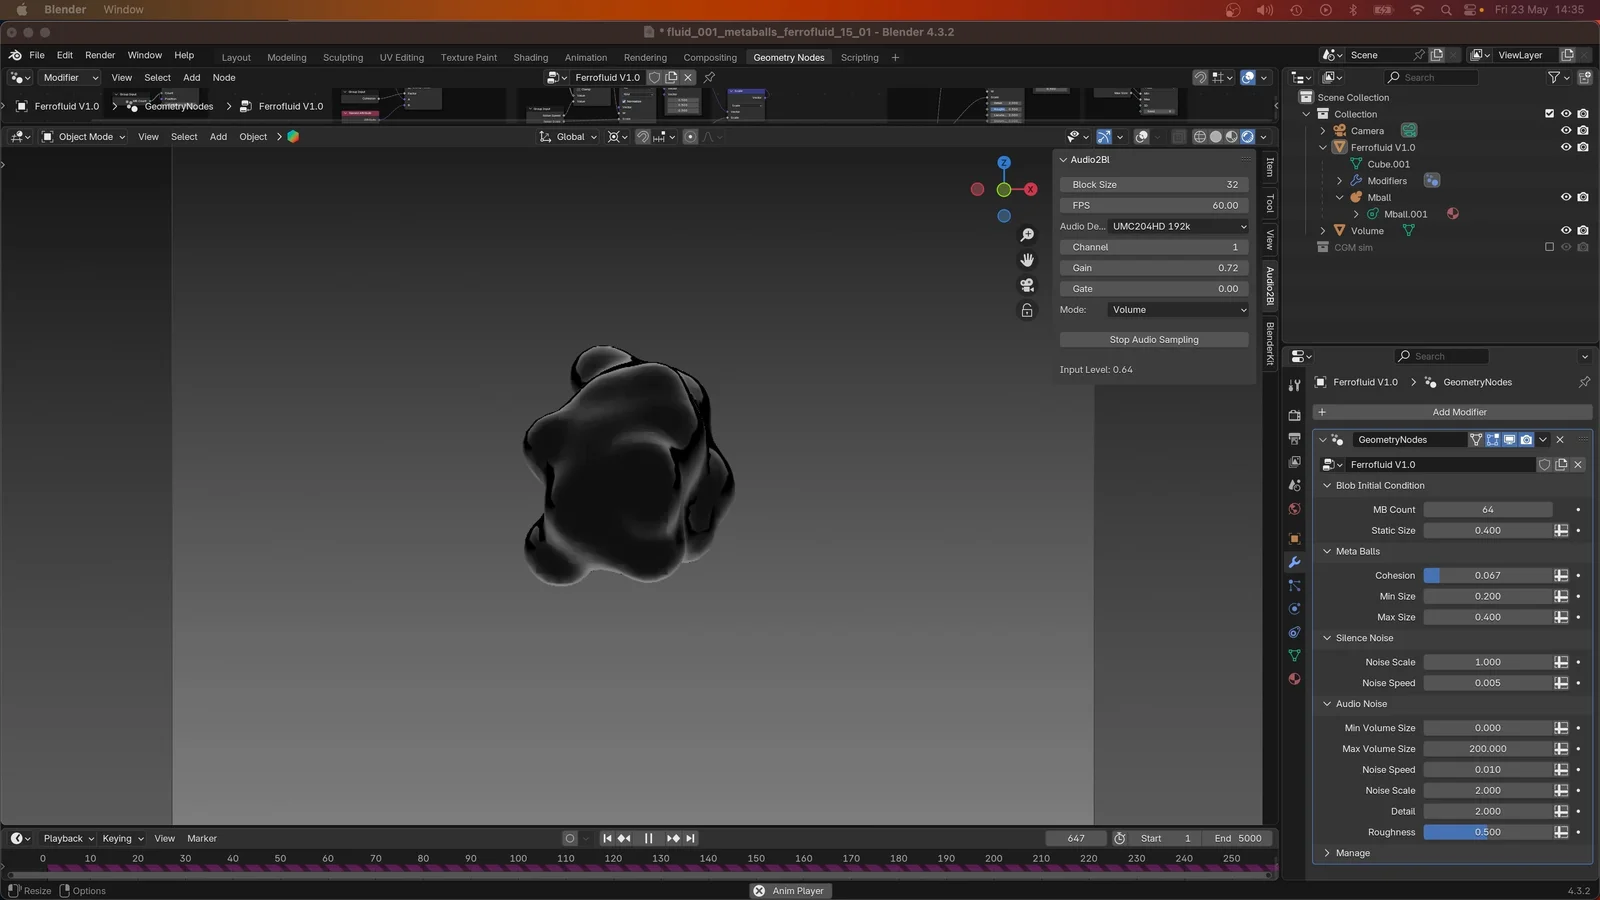Open the Blender Edit menu
This screenshot has height=900, width=1600.
[x=64, y=55]
